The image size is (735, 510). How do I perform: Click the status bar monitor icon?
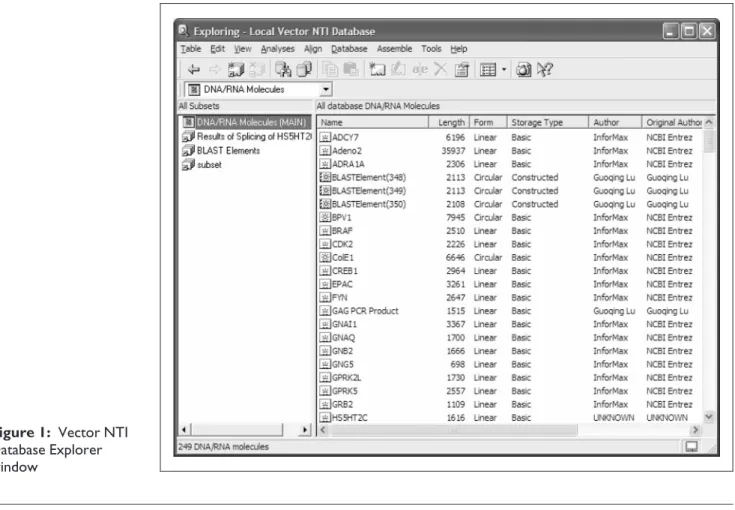[x=691, y=447]
